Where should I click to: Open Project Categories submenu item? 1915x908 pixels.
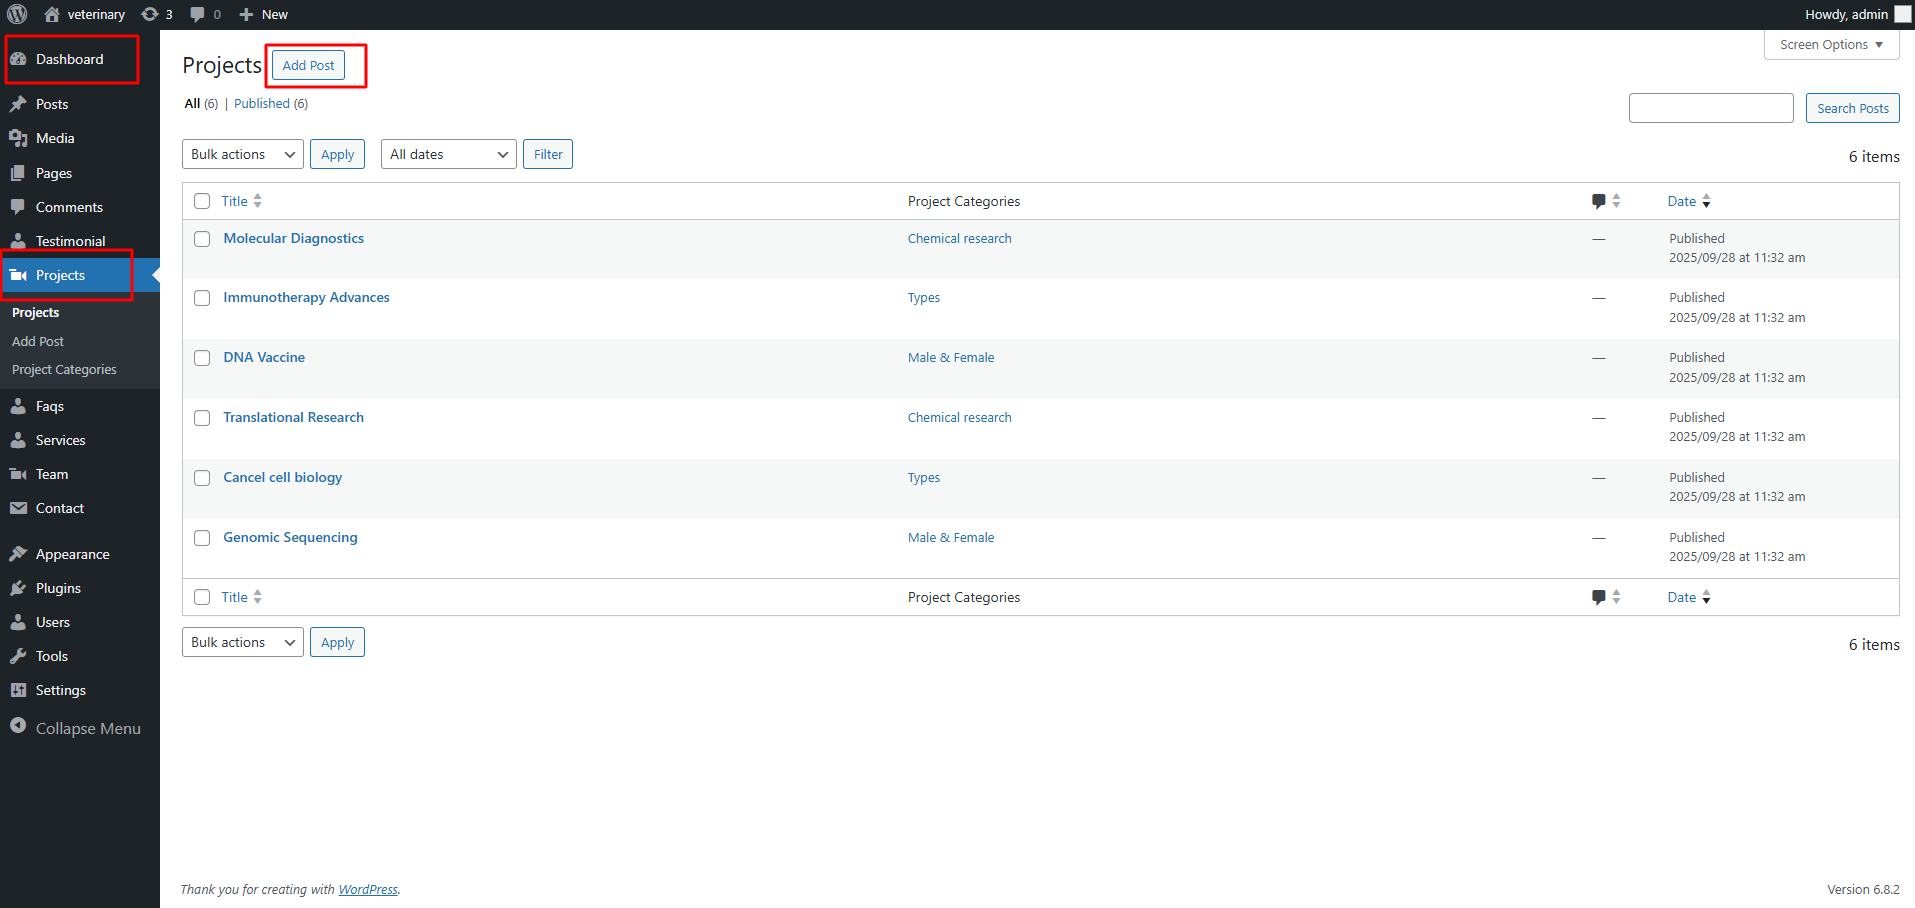[64, 370]
